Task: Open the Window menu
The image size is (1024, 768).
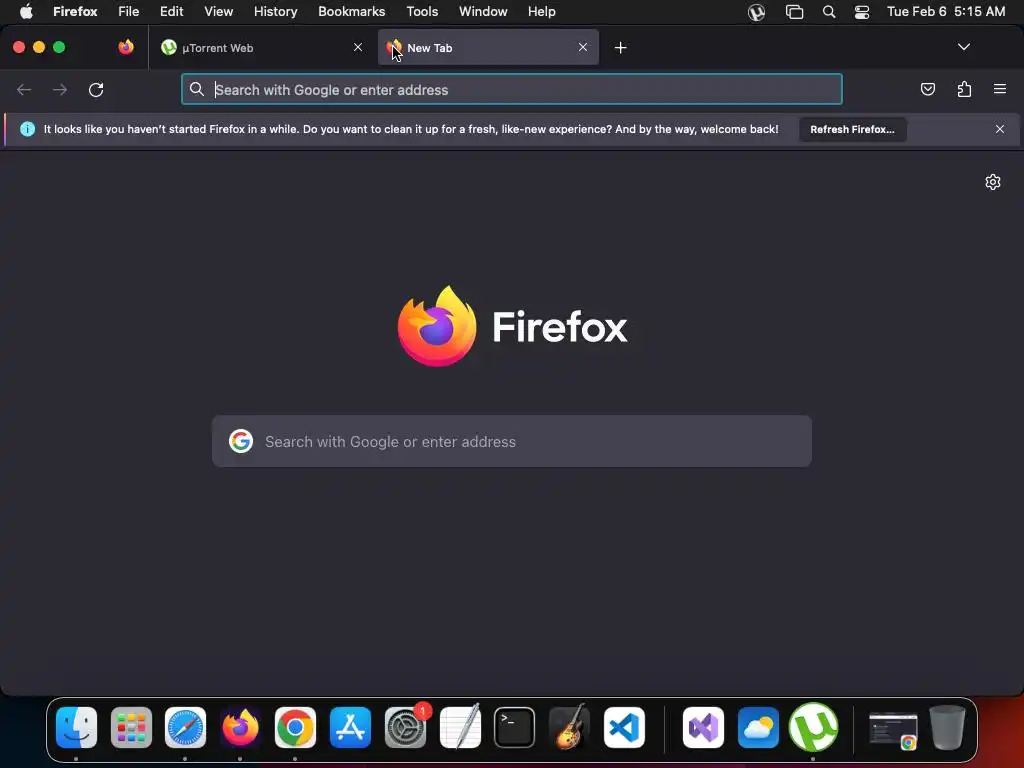Action: pos(483,12)
